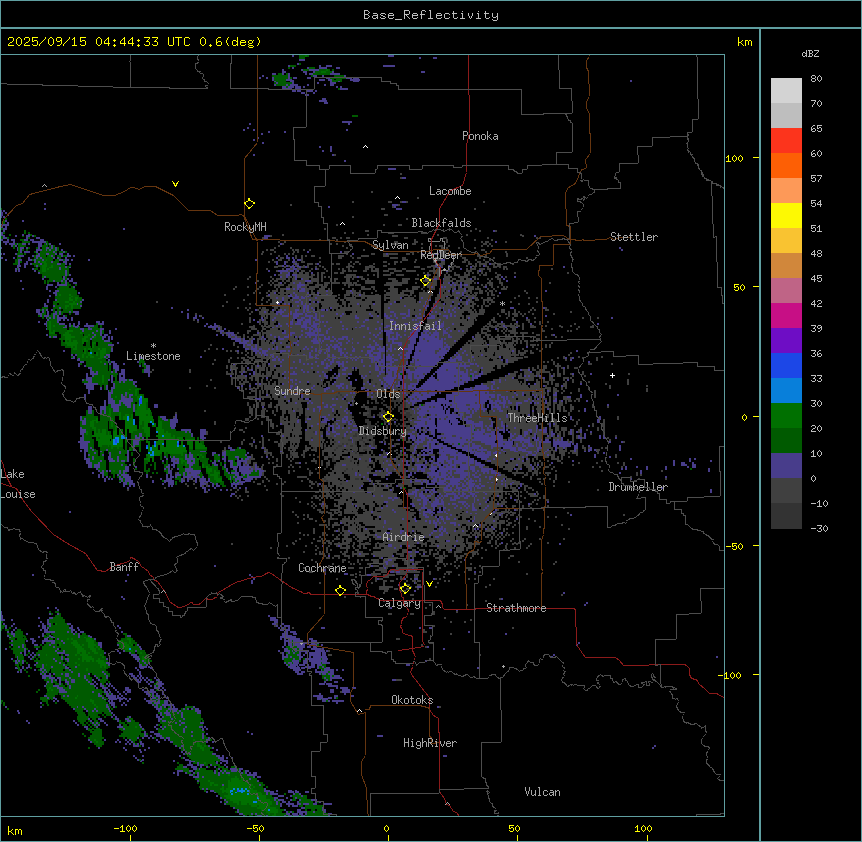This screenshot has height=842, width=862.
Task: Click the white asterisk northeast of Innisfail
Action: (502, 303)
